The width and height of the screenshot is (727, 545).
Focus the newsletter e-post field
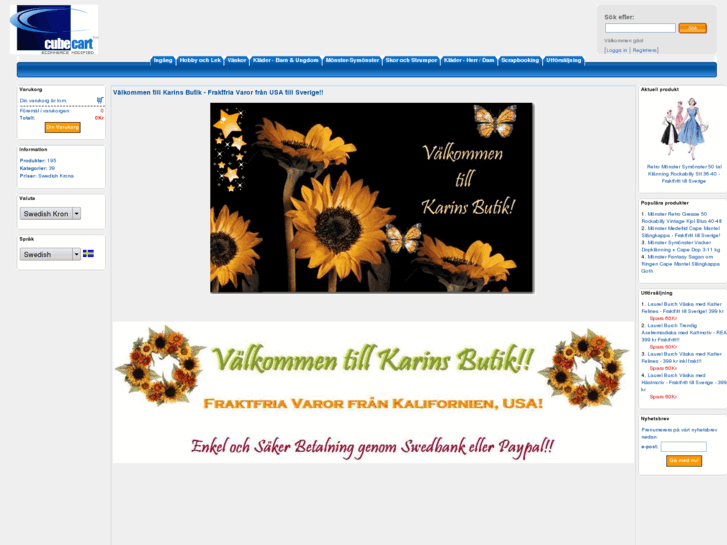pyautogui.click(x=683, y=447)
